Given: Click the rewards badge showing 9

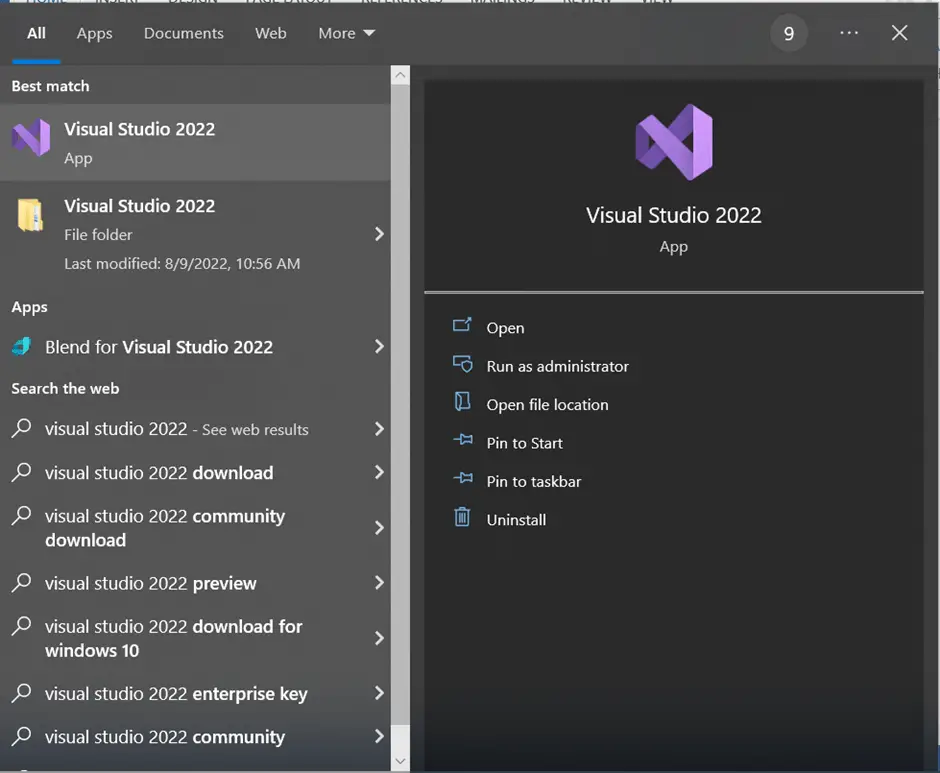Looking at the screenshot, I should (789, 33).
